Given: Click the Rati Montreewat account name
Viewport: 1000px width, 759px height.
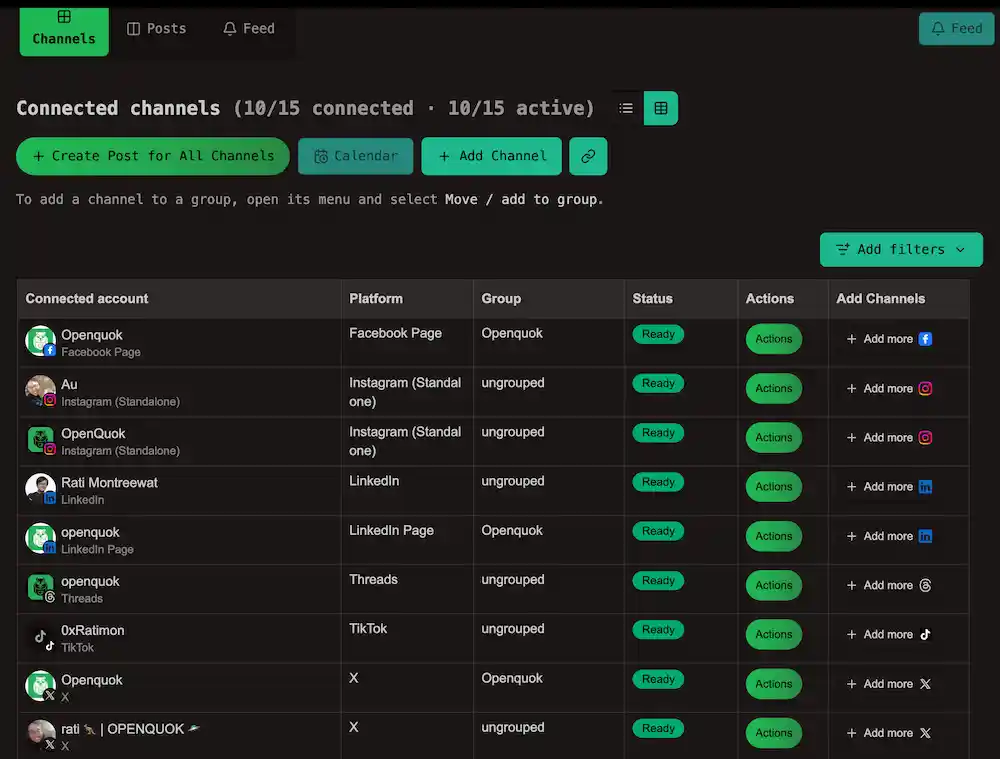Looking at the screenshot, I should (x=109, y=483).
